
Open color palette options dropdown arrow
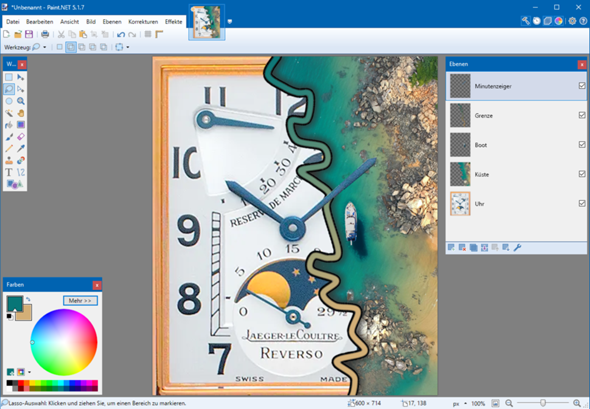click(29, 372)
